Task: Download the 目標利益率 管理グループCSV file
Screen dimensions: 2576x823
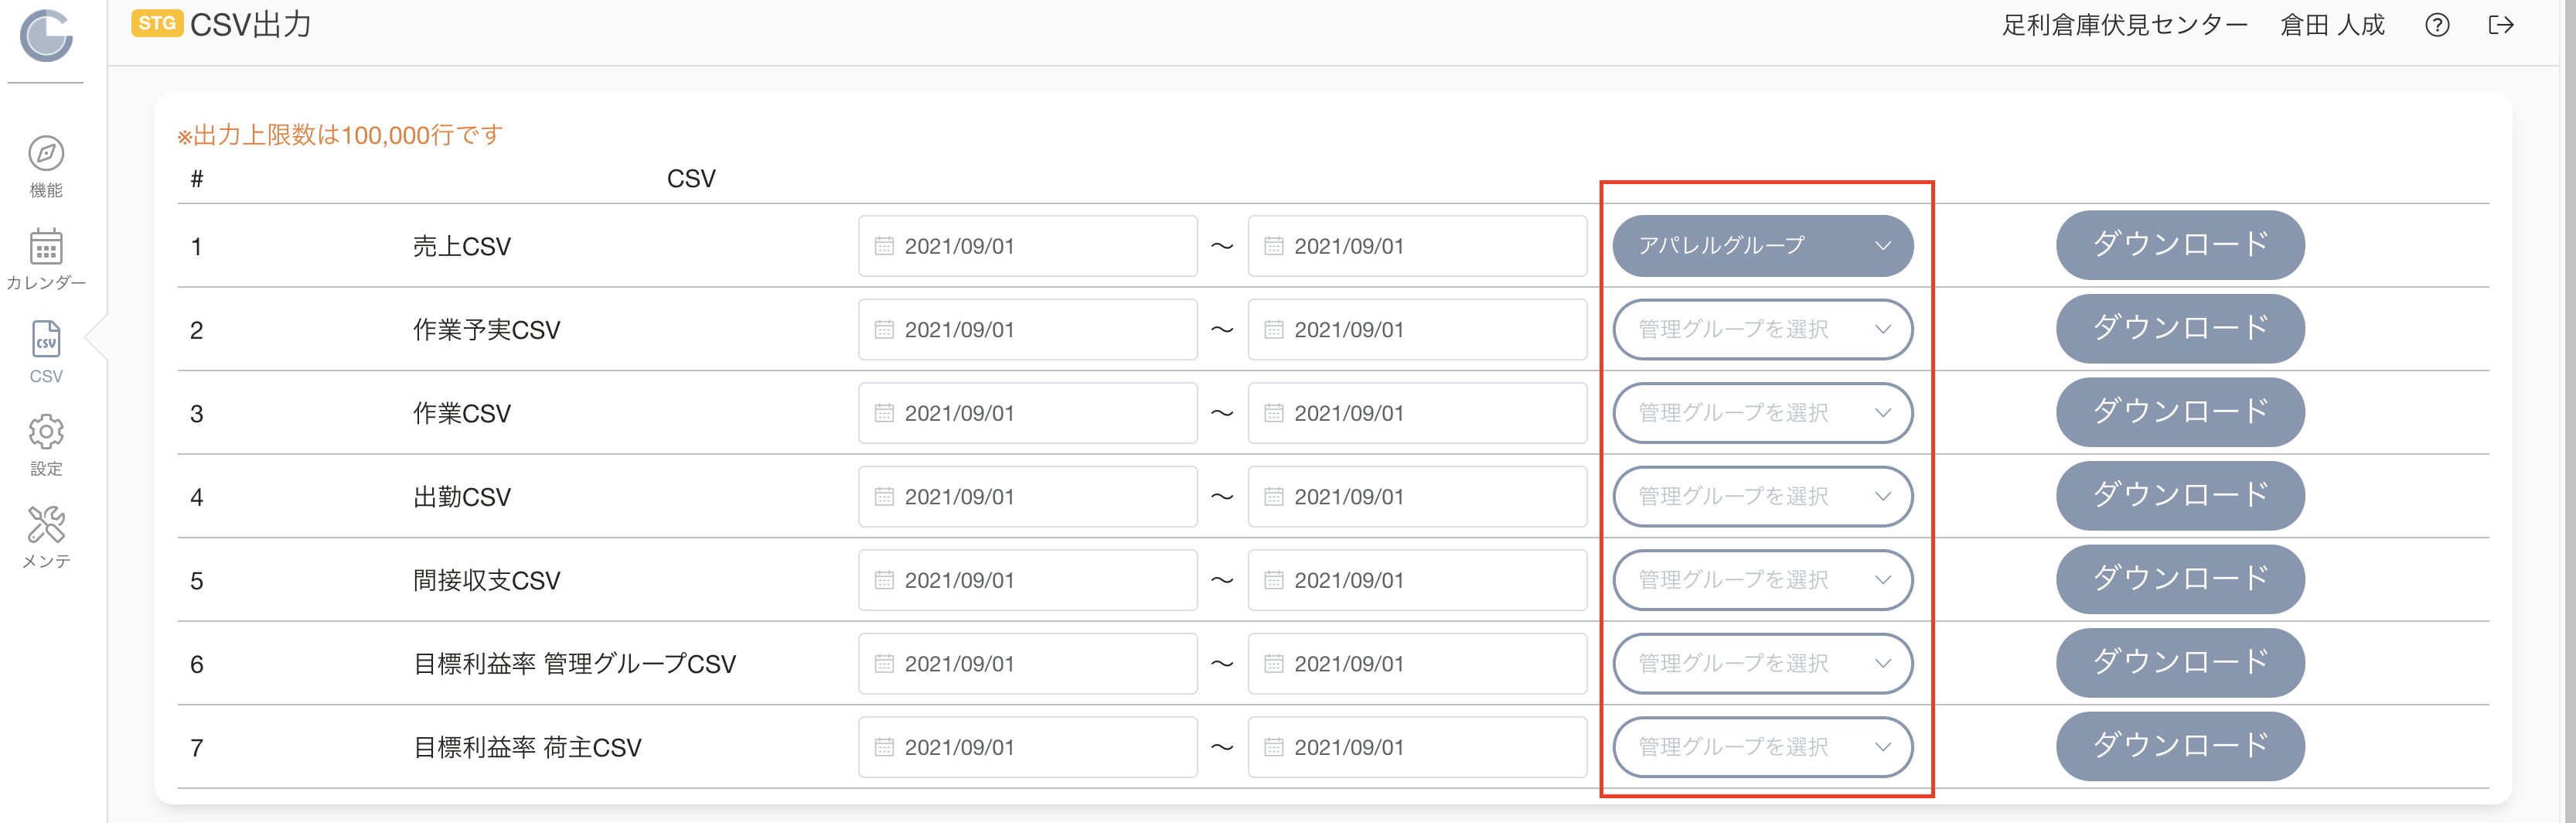Action: pos(2180,663)
